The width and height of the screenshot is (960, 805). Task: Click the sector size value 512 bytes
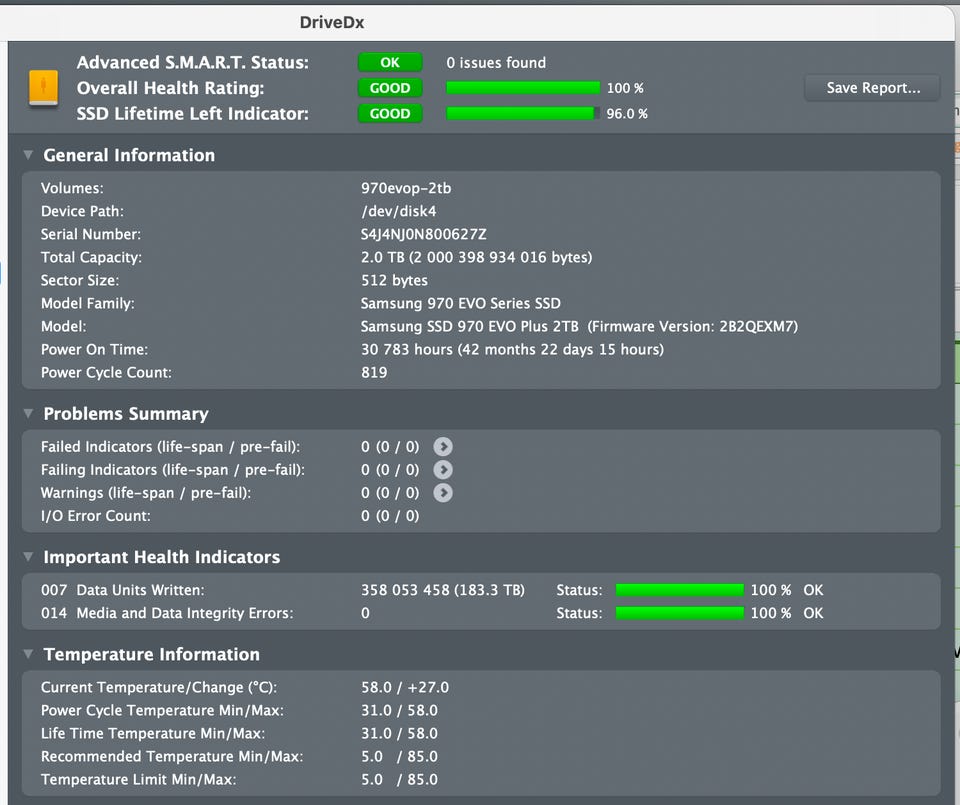click(394, 280)
